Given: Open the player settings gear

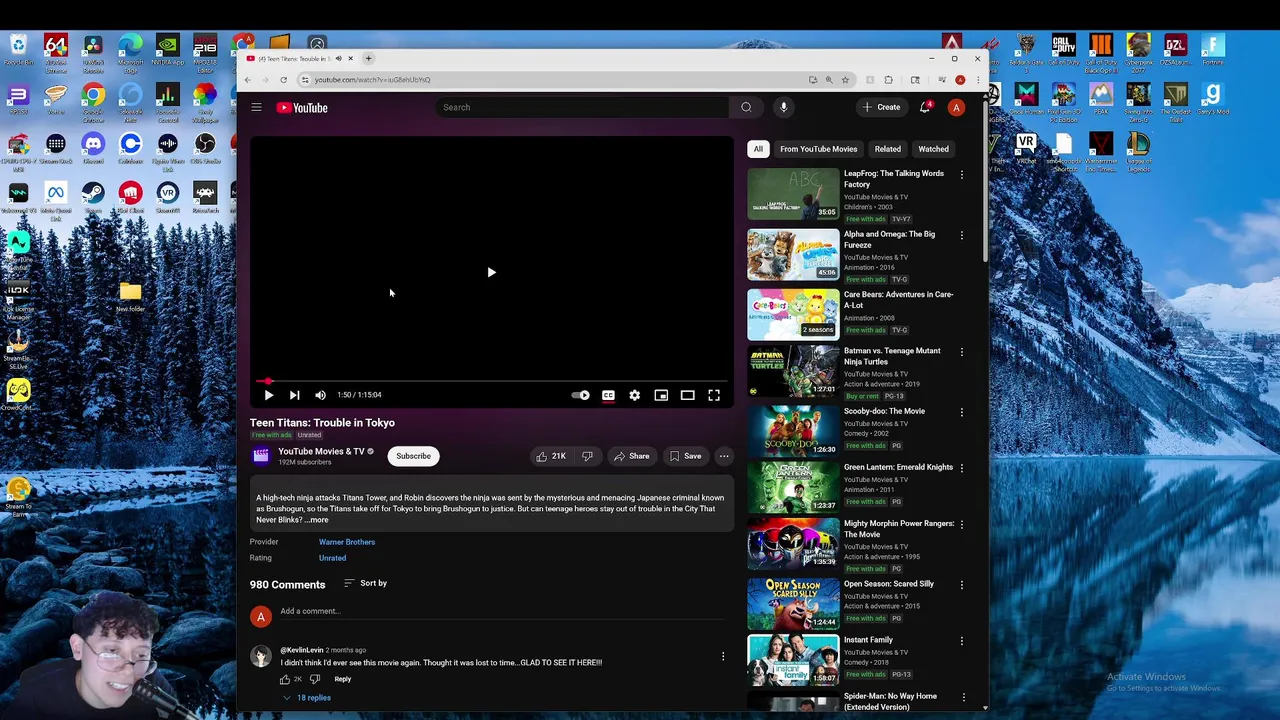Looking at the screenshot, I should (x=634, y=395).
